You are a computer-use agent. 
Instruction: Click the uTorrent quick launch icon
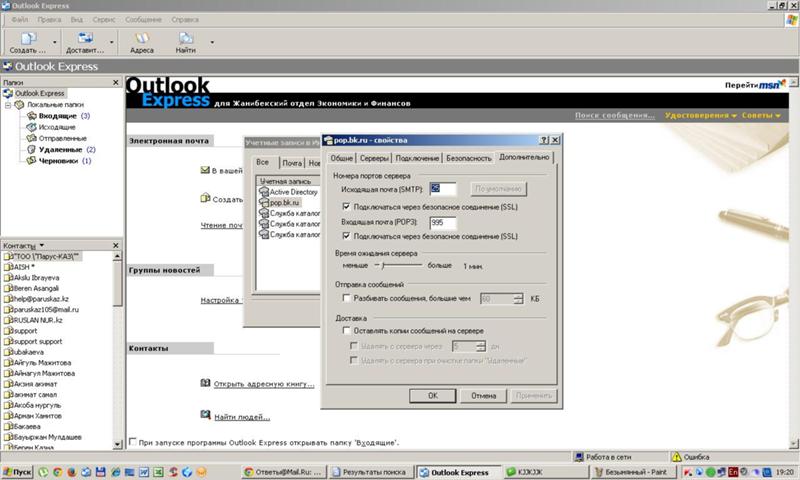[43, 472]
